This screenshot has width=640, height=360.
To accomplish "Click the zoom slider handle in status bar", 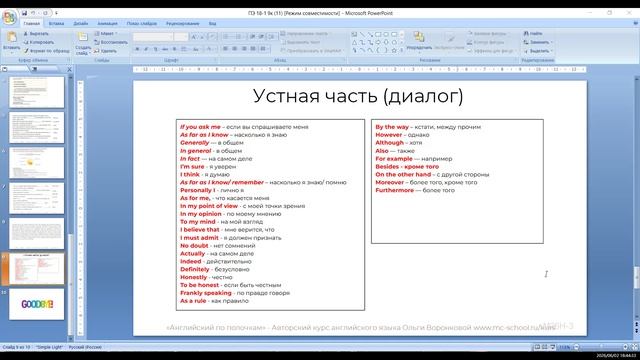I will tap(601, 347).
